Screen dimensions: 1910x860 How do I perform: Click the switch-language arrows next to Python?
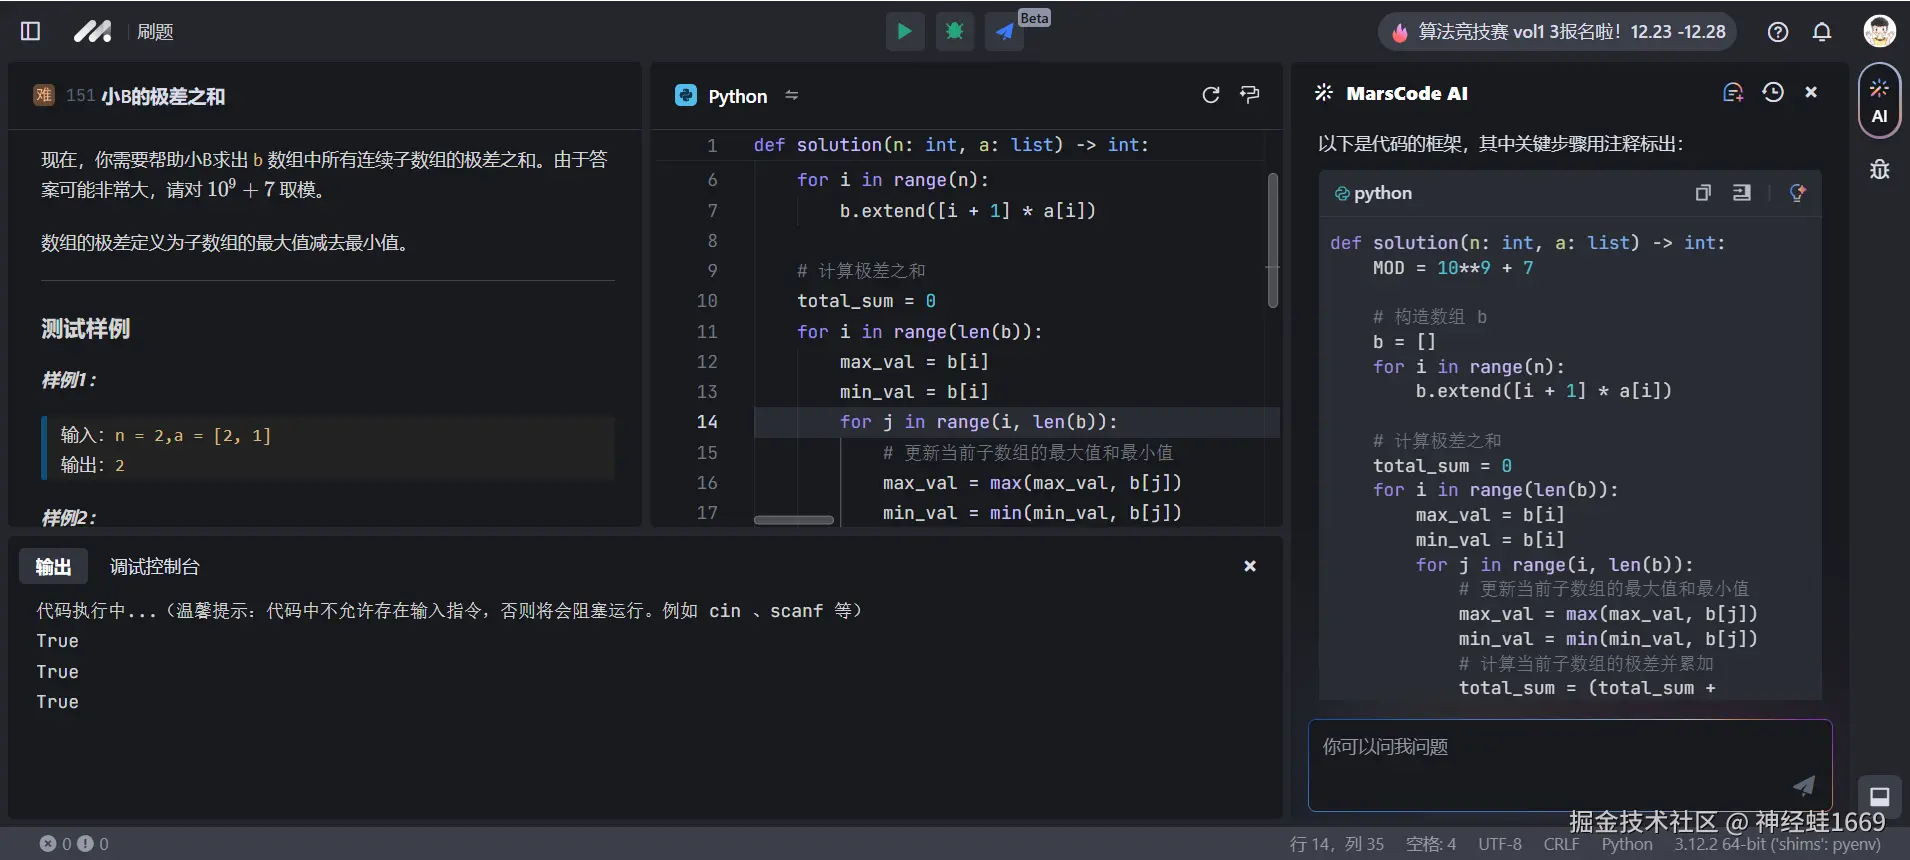tap(792, 95)
